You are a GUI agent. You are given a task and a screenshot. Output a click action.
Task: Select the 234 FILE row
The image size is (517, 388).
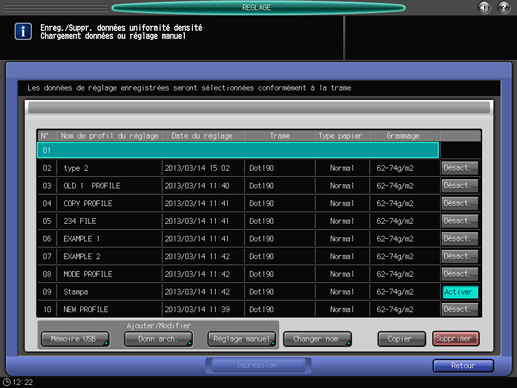coord(238,221)
